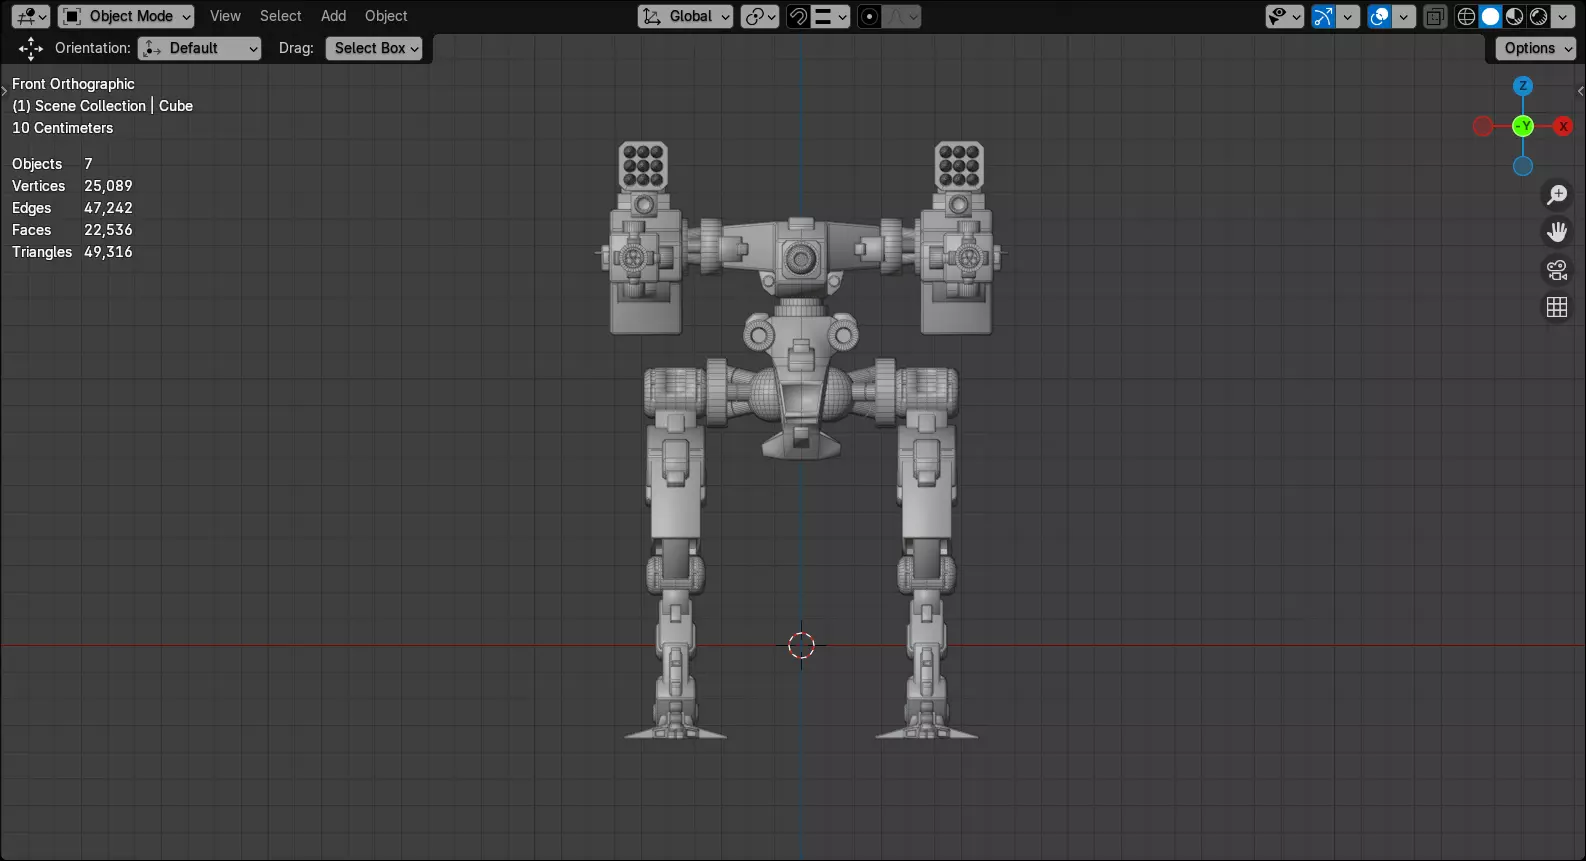Toggle proportional editing
This screenshot has height=861, width=1586.
870,16
